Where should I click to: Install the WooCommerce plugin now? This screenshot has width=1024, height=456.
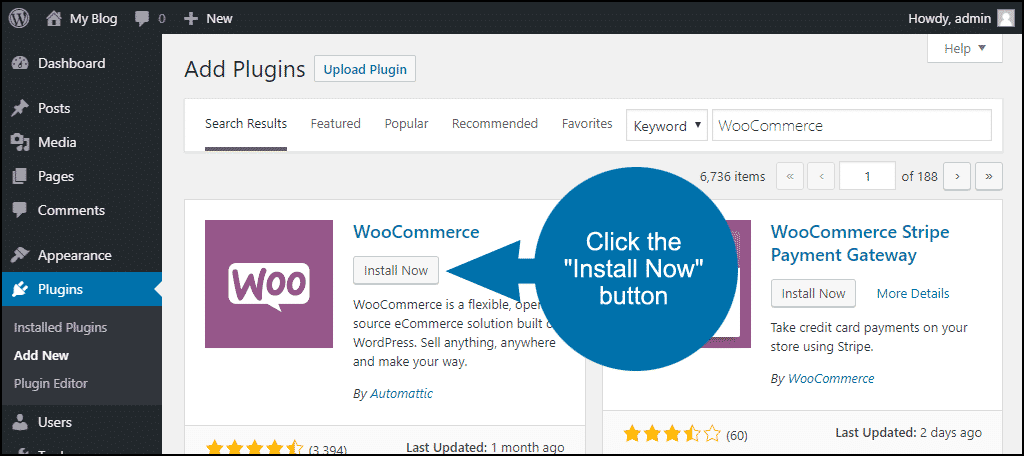pyautogui.click(x=396, y=270)
